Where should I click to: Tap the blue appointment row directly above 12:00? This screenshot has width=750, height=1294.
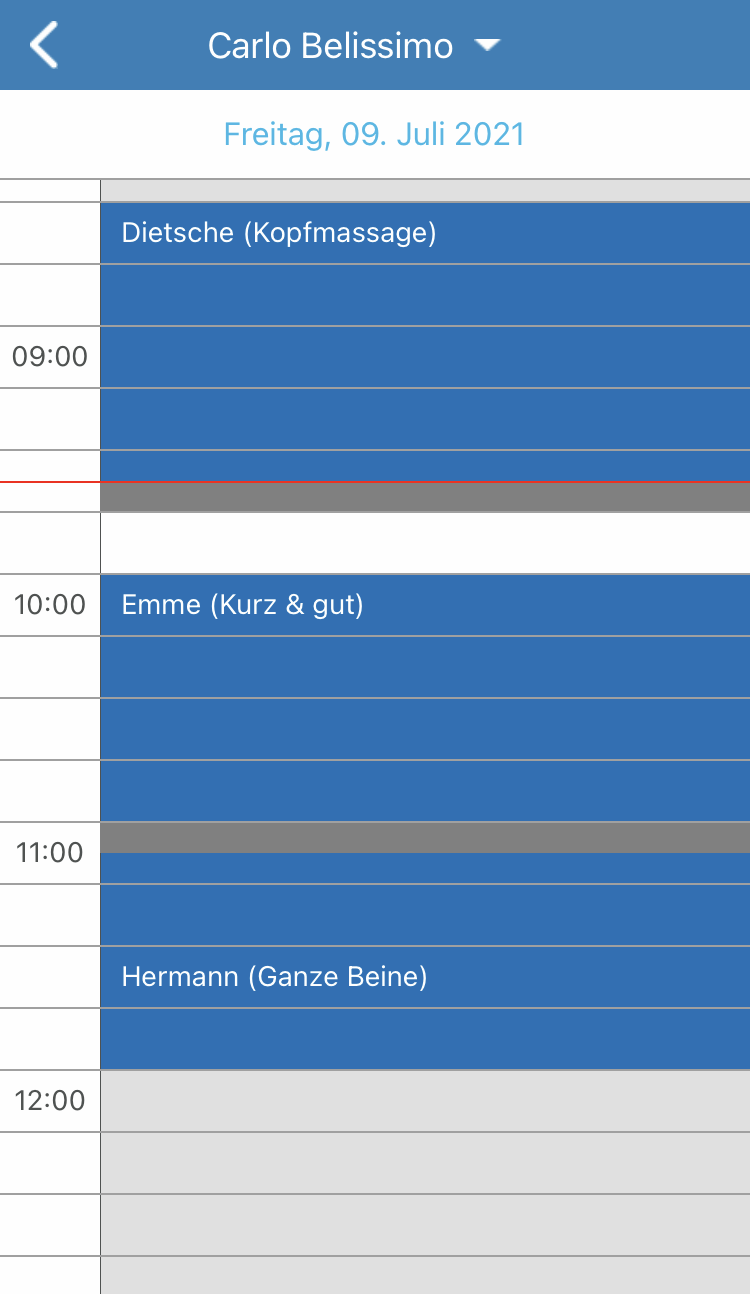[x=425, y=1039]
